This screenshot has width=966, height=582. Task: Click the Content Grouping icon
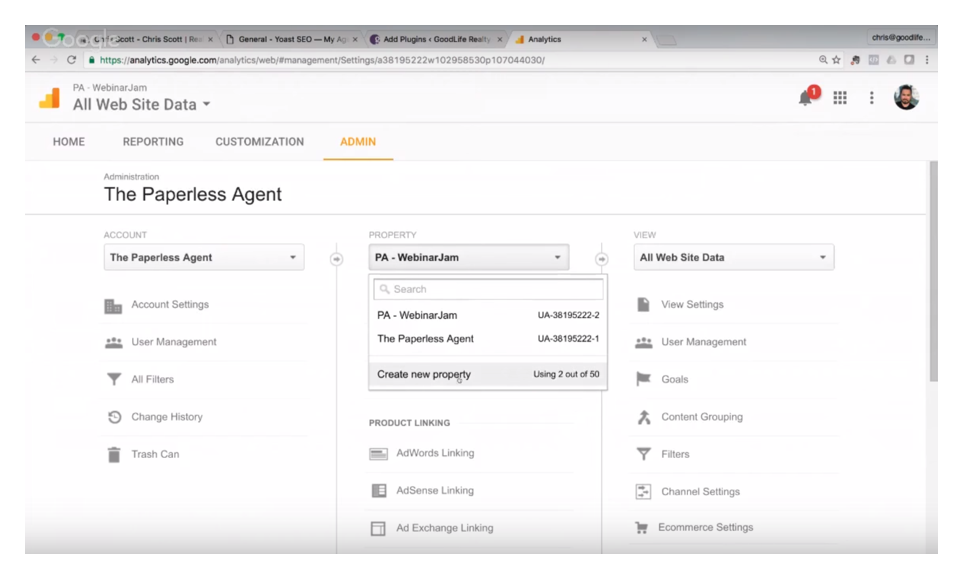coord(644,417)
